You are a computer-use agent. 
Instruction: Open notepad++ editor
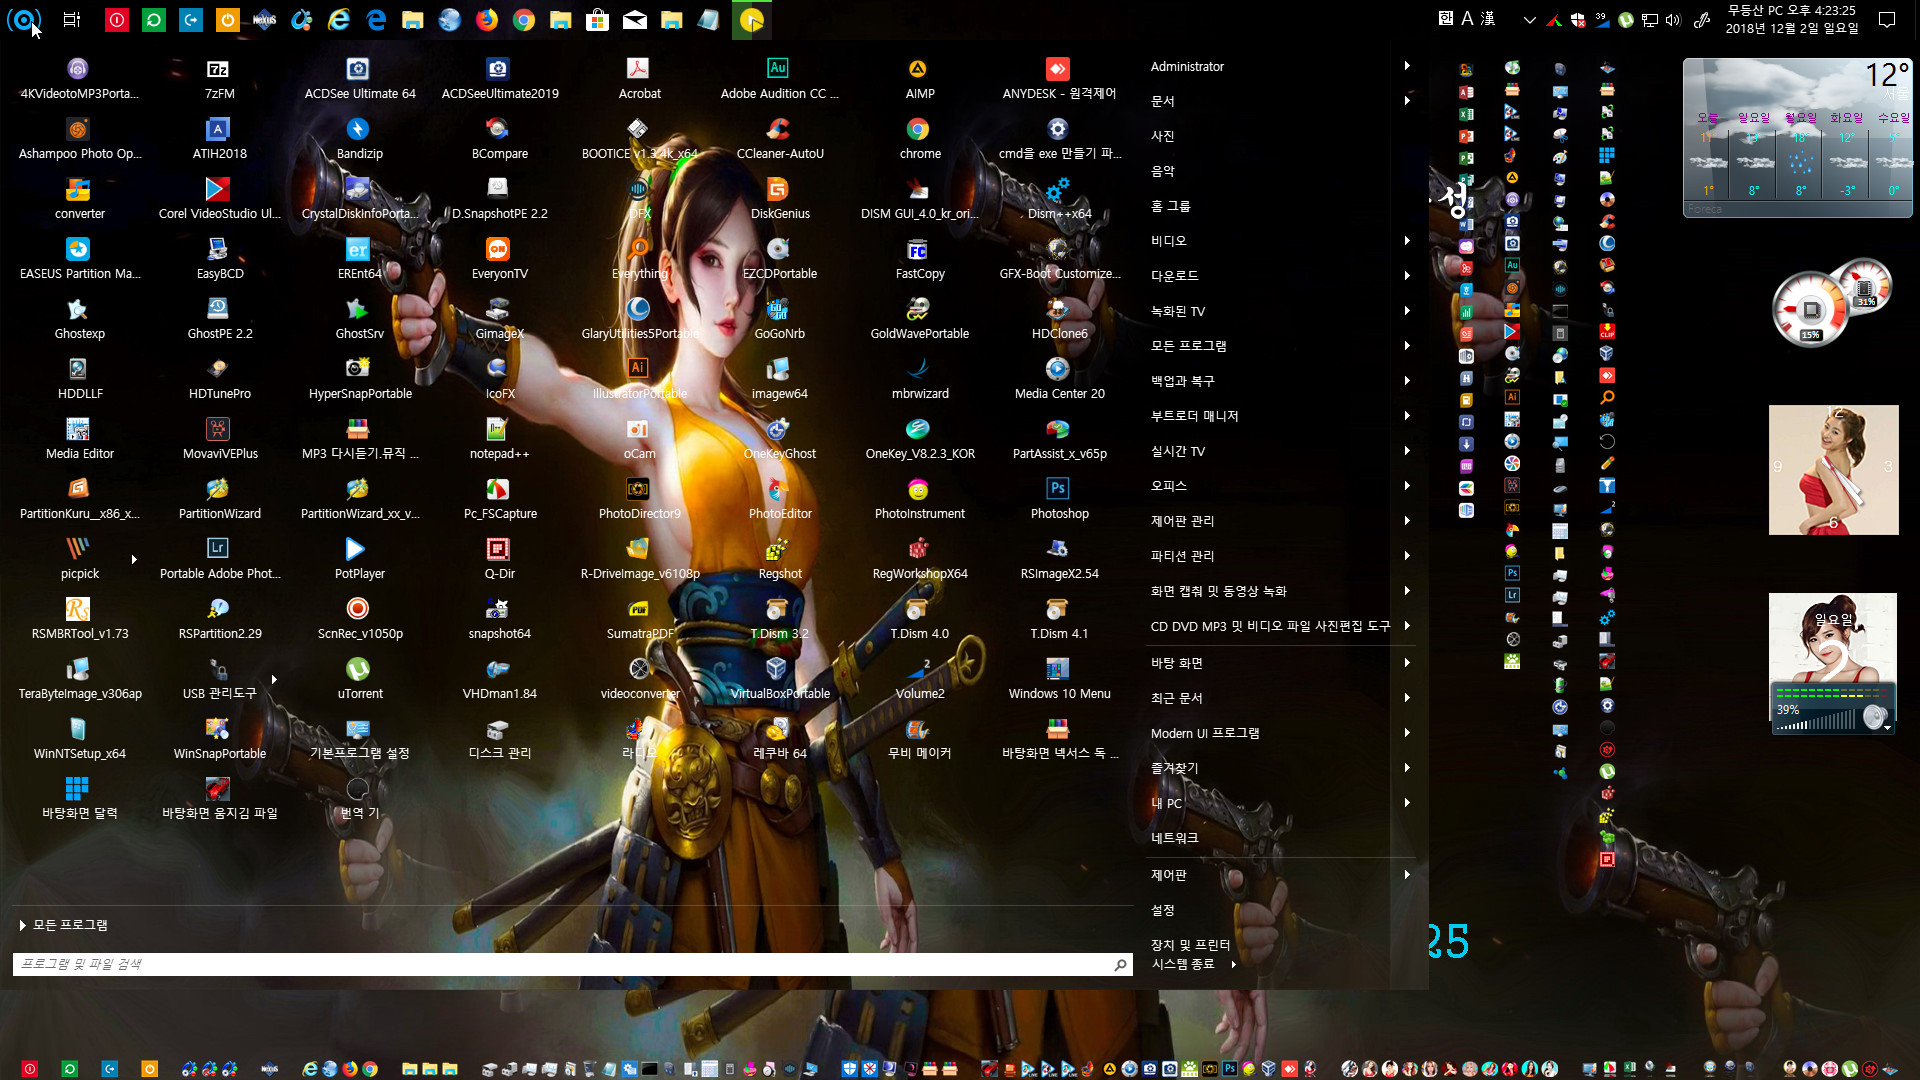pos(499,438)
